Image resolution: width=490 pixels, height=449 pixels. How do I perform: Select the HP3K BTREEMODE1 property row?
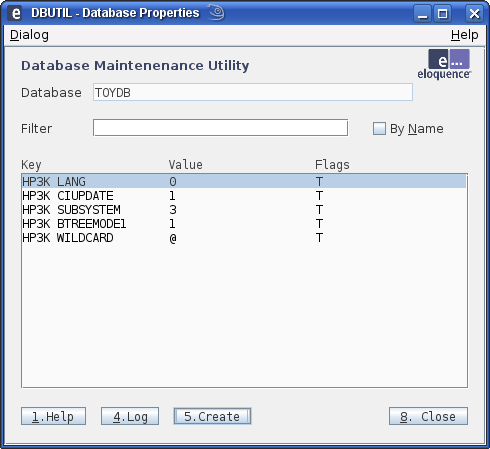coord(244,224)
